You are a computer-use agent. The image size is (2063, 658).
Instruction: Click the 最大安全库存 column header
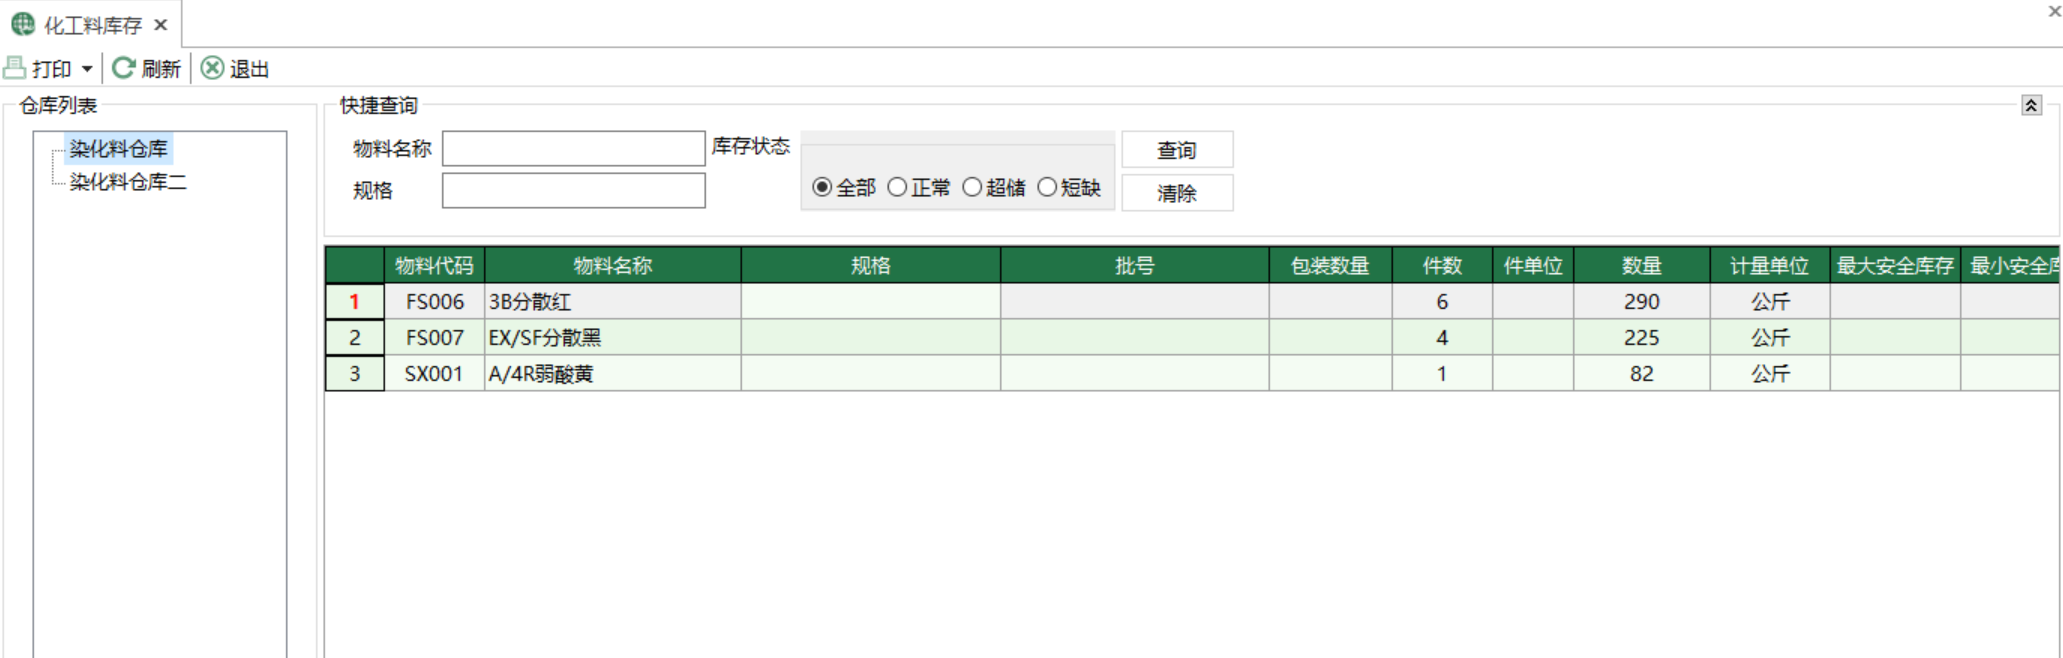click(1895, 265)
